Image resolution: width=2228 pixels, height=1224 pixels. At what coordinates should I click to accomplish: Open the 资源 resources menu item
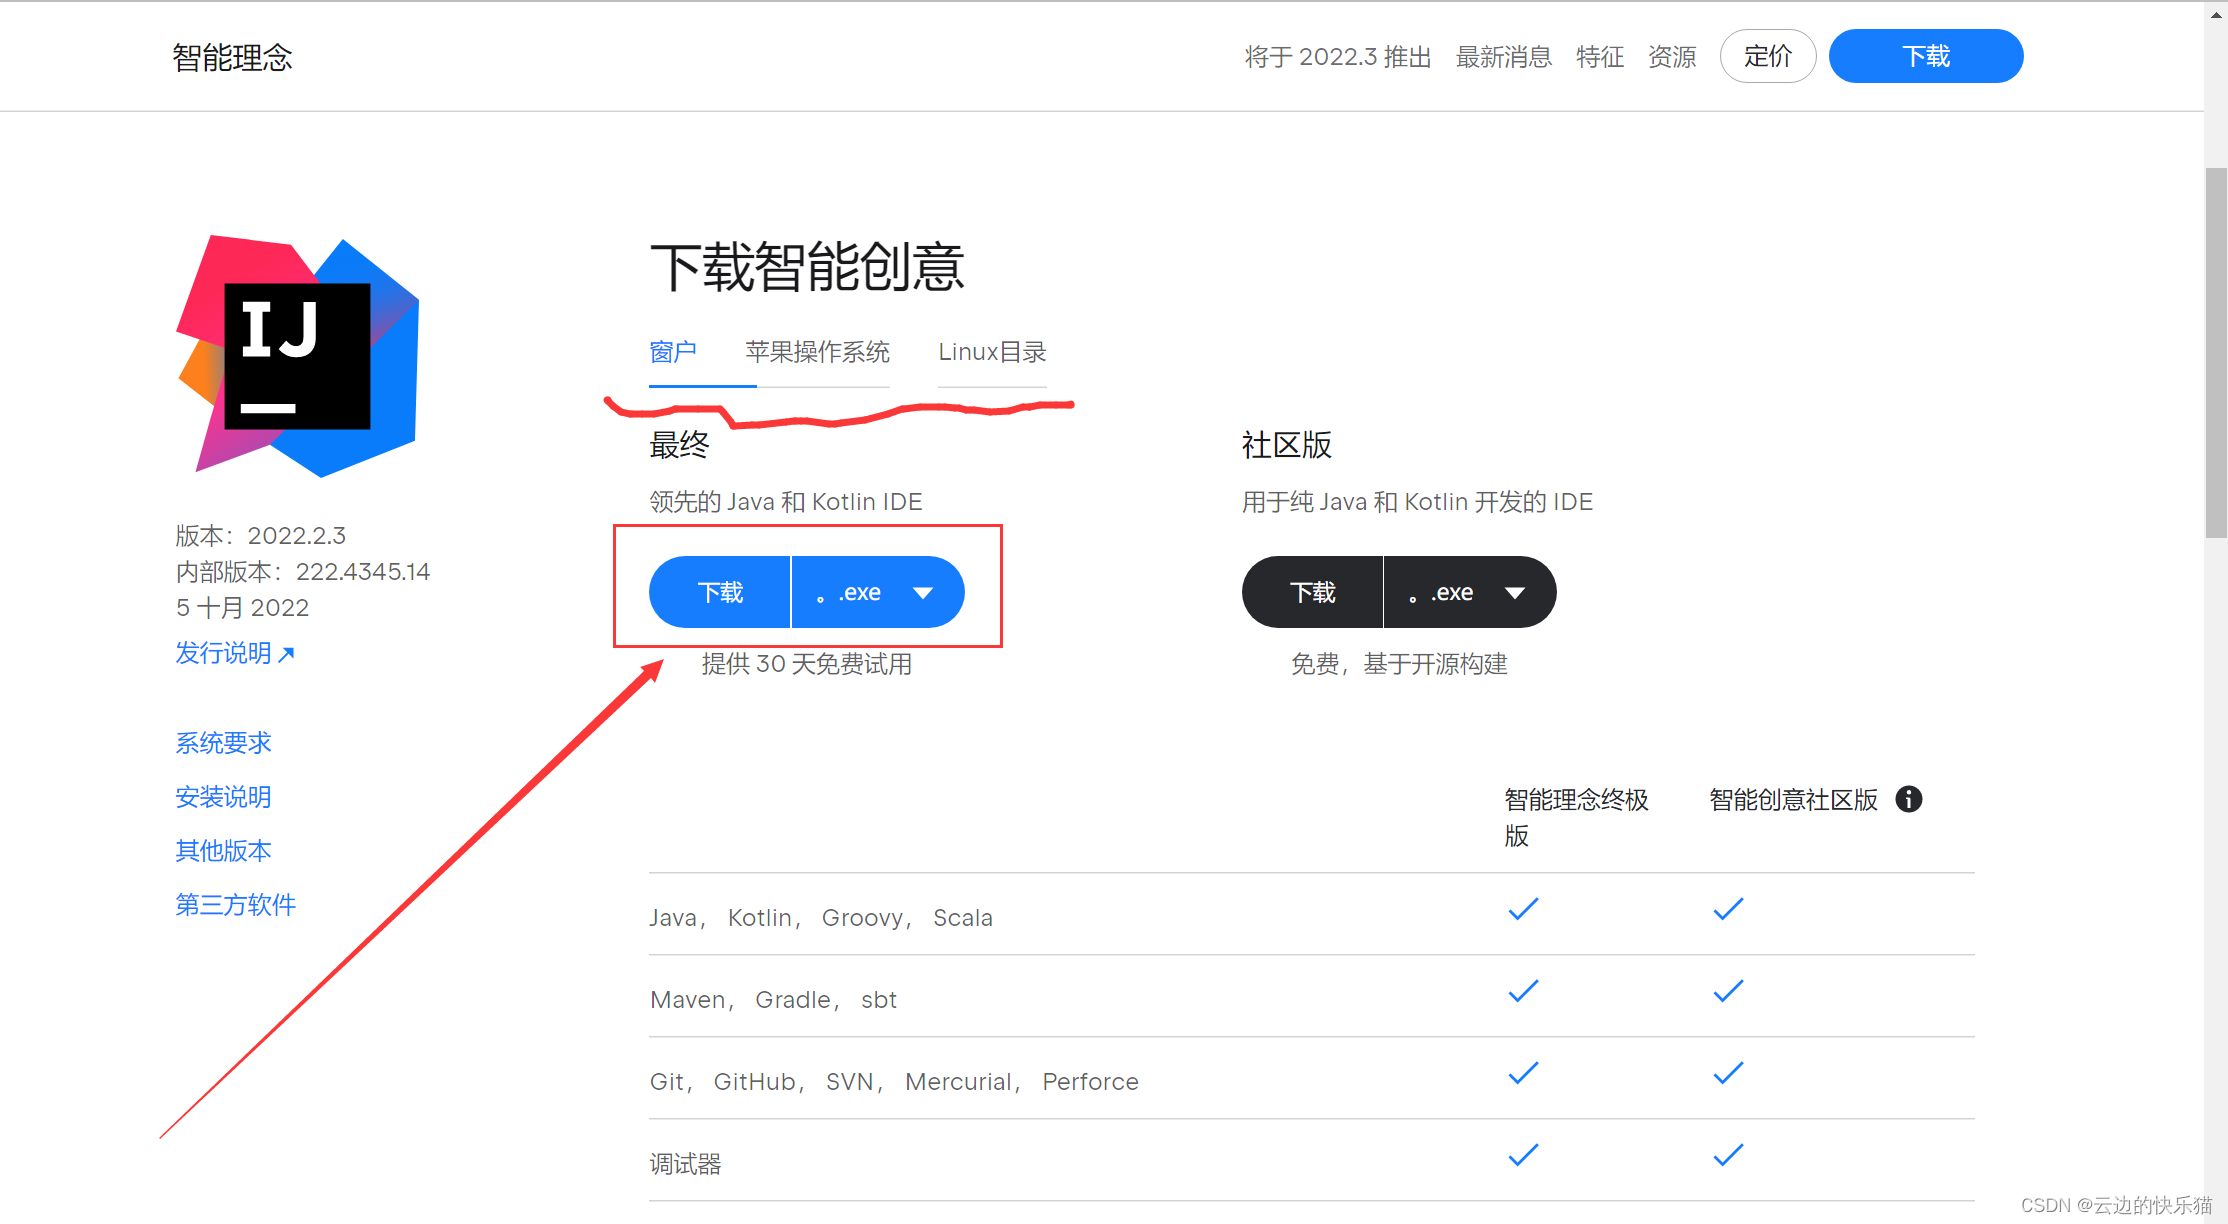[1672, 57]
